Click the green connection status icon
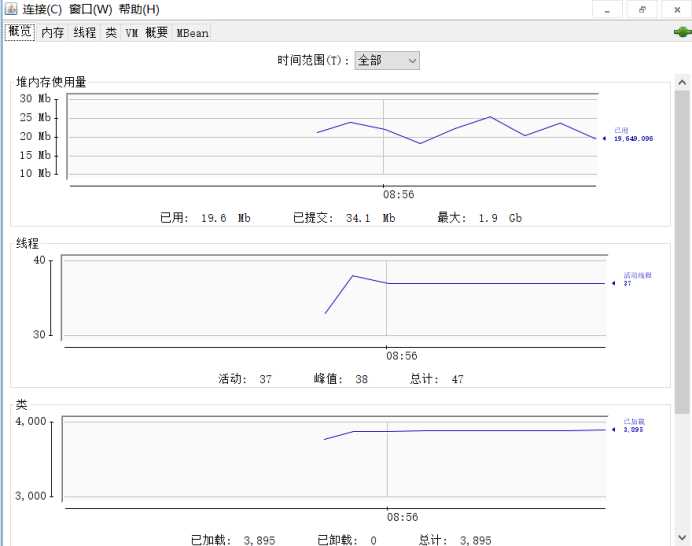 (x=682, y=32)
